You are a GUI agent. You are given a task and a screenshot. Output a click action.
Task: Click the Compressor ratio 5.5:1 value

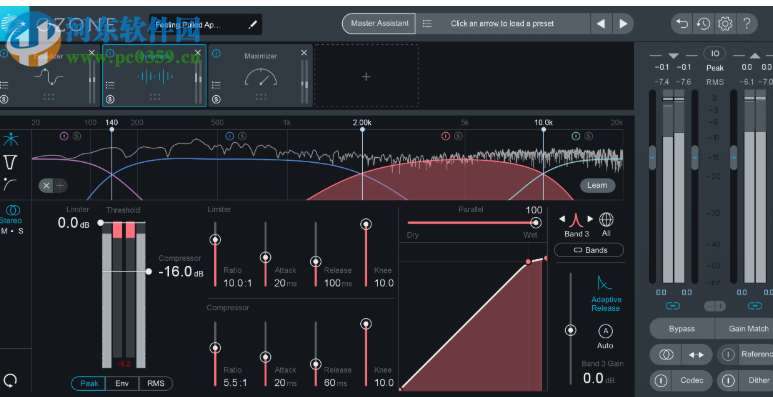(x=235, y=382)
